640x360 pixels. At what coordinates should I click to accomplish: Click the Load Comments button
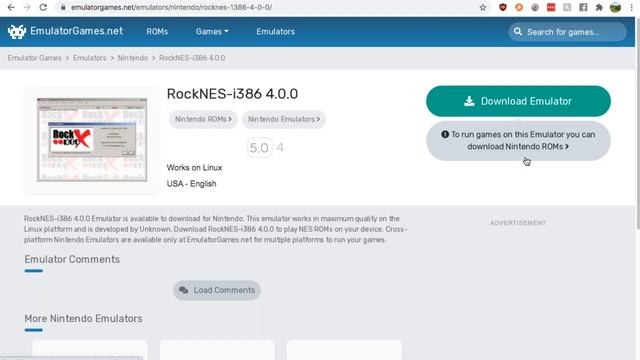pos(217,290)
